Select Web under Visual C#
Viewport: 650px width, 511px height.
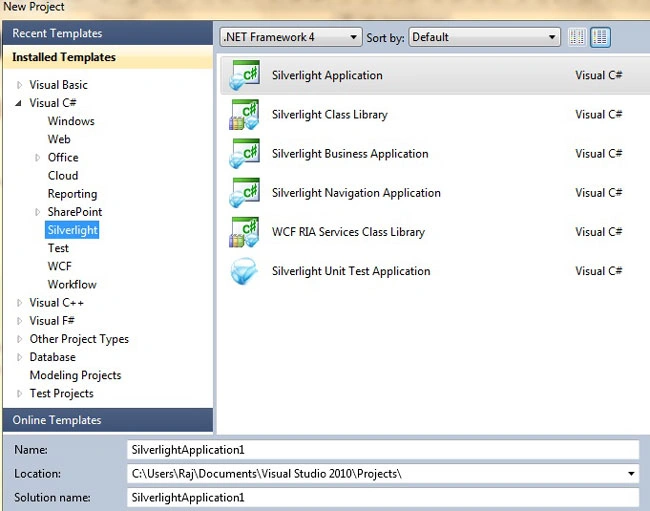pos(59,139)
